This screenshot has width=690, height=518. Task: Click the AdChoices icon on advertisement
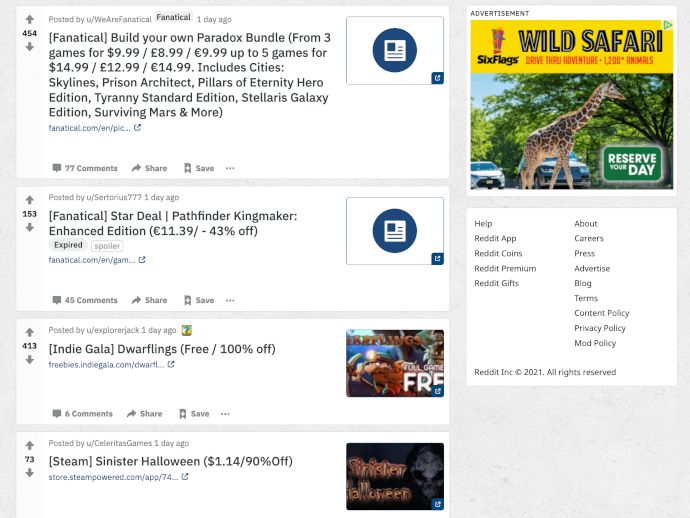668,25
